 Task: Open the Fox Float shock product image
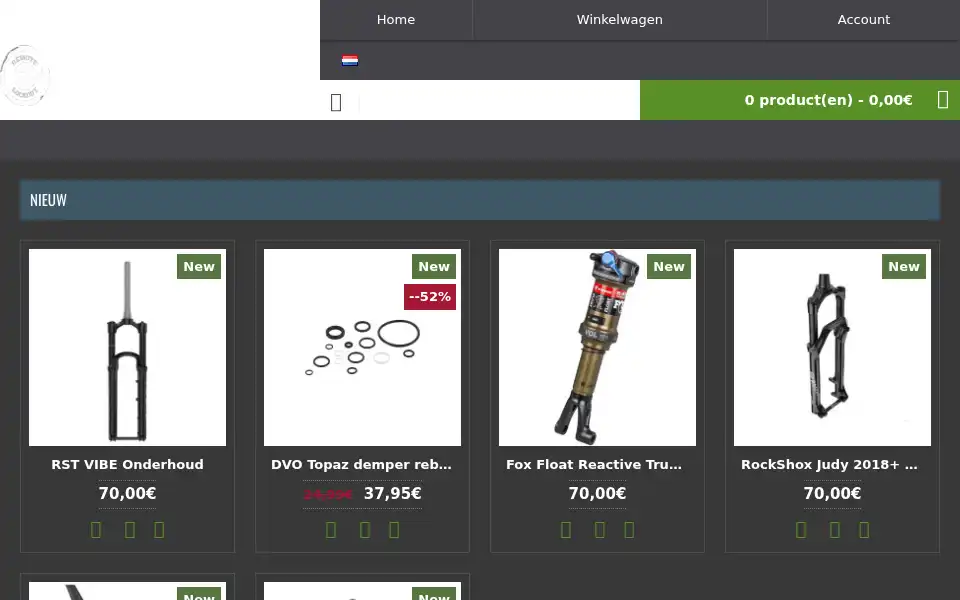coord(598,347)
